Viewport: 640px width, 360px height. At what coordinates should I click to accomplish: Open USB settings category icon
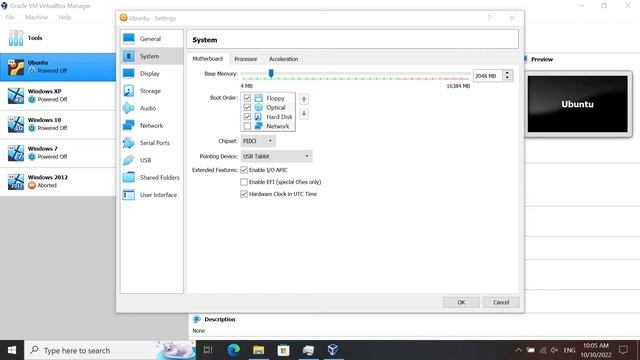129,160
